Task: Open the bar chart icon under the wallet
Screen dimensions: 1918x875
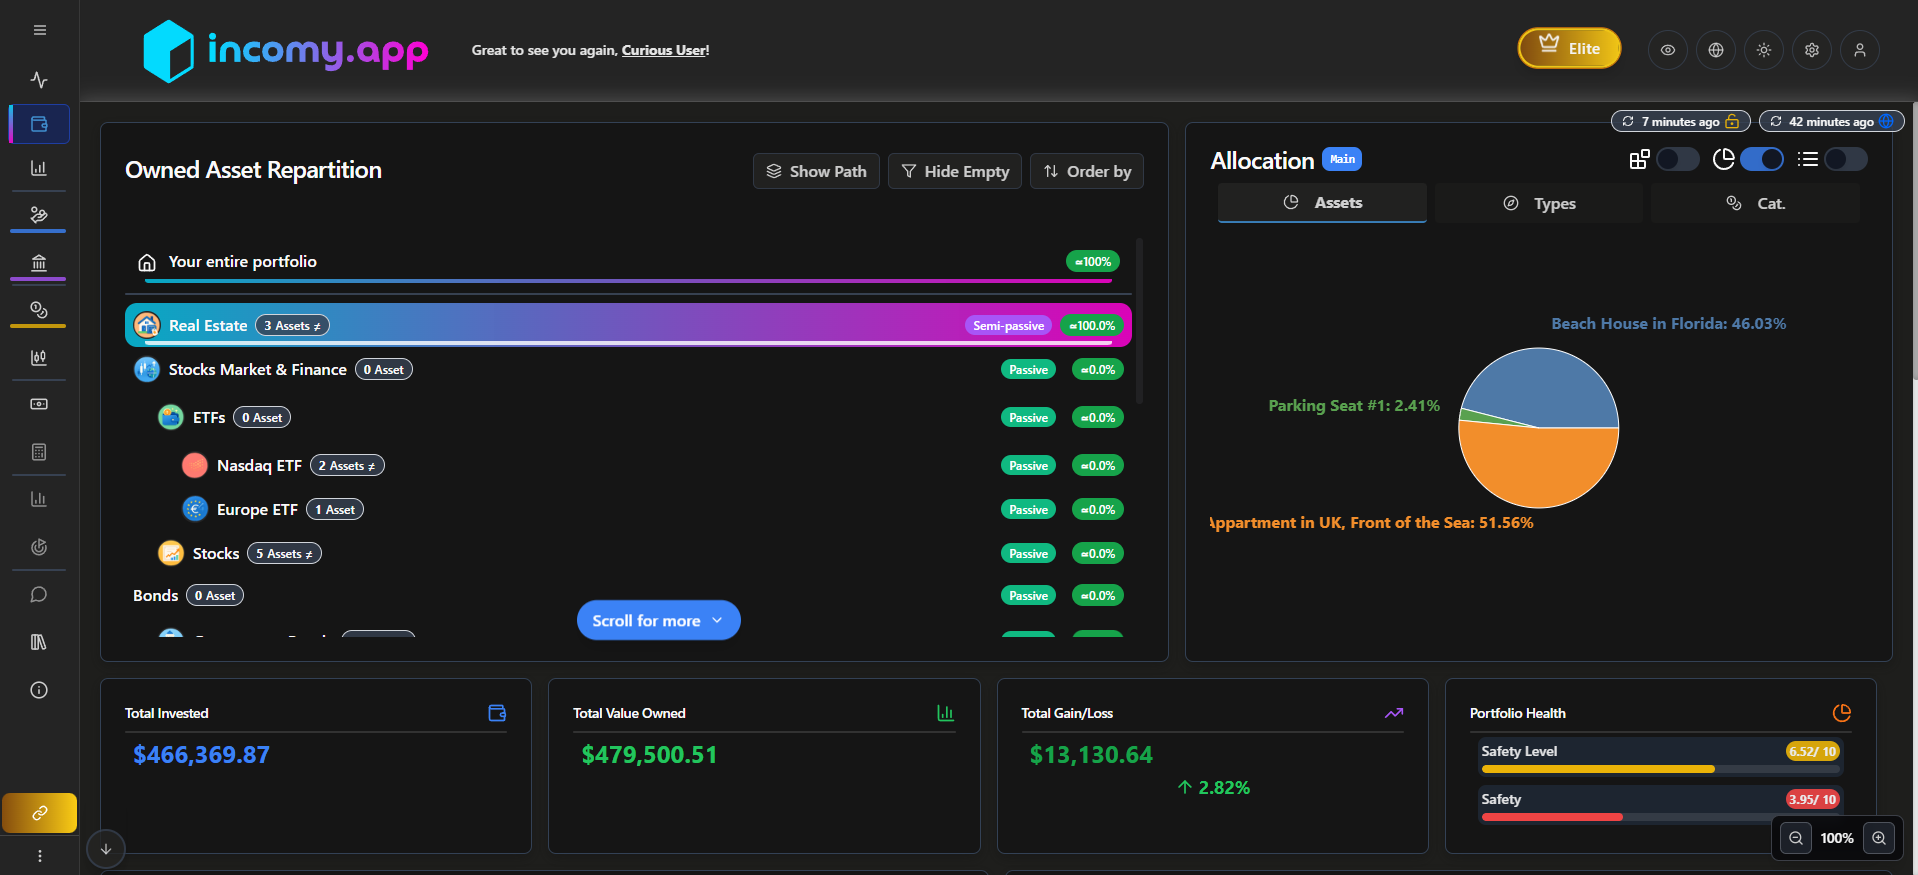Action: pos(39,168)
